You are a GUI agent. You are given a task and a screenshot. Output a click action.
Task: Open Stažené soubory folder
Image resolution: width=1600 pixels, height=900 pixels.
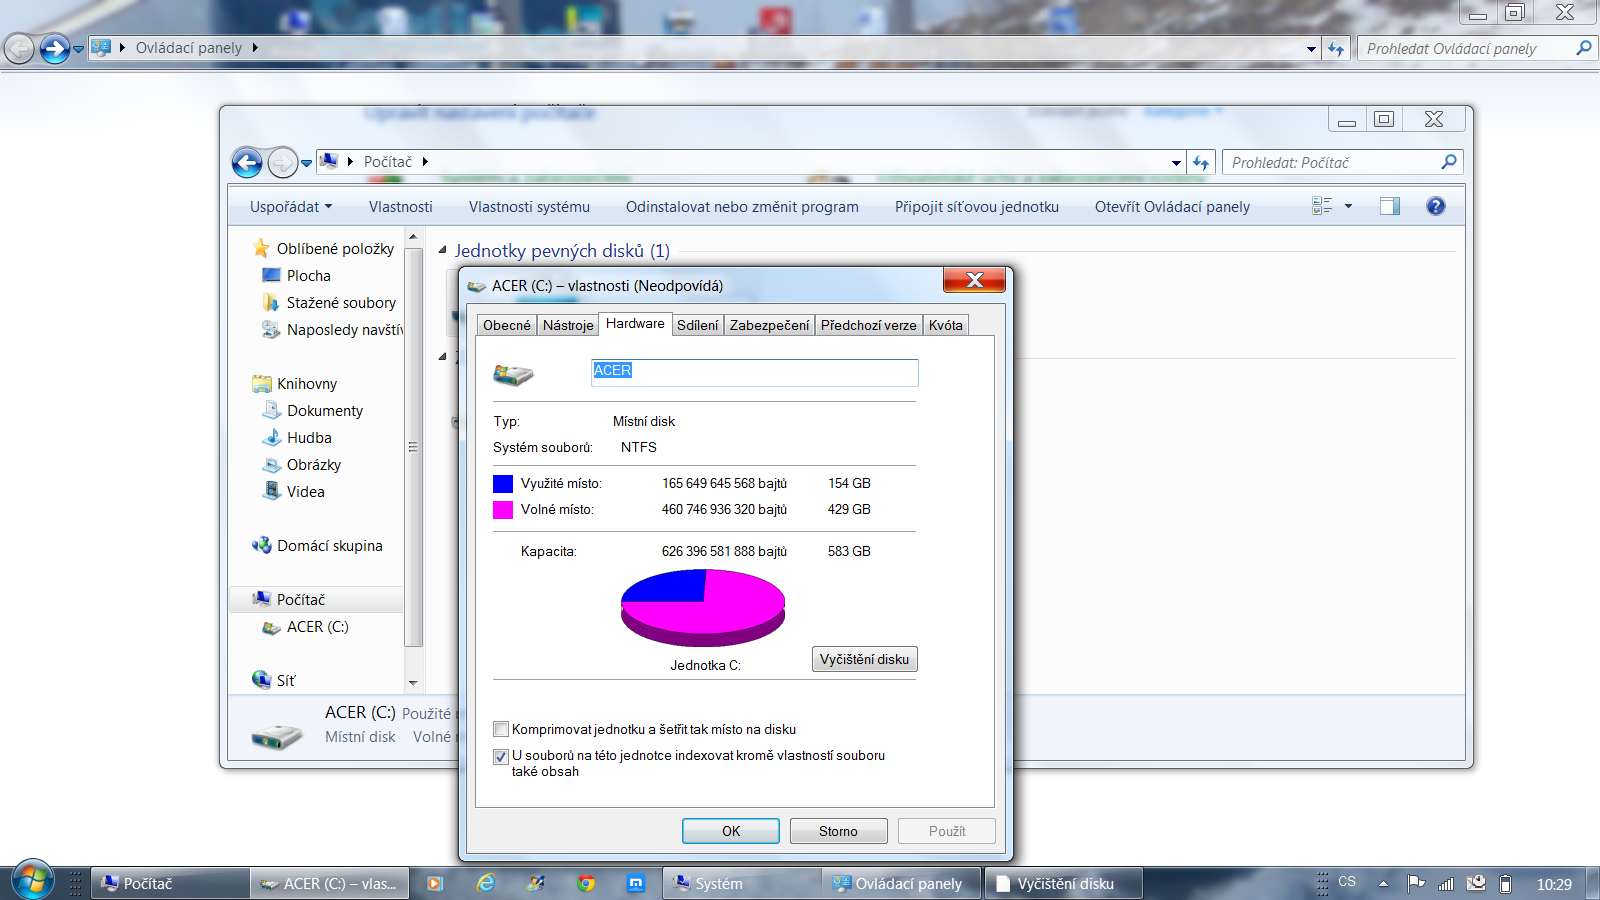[341, 302]
